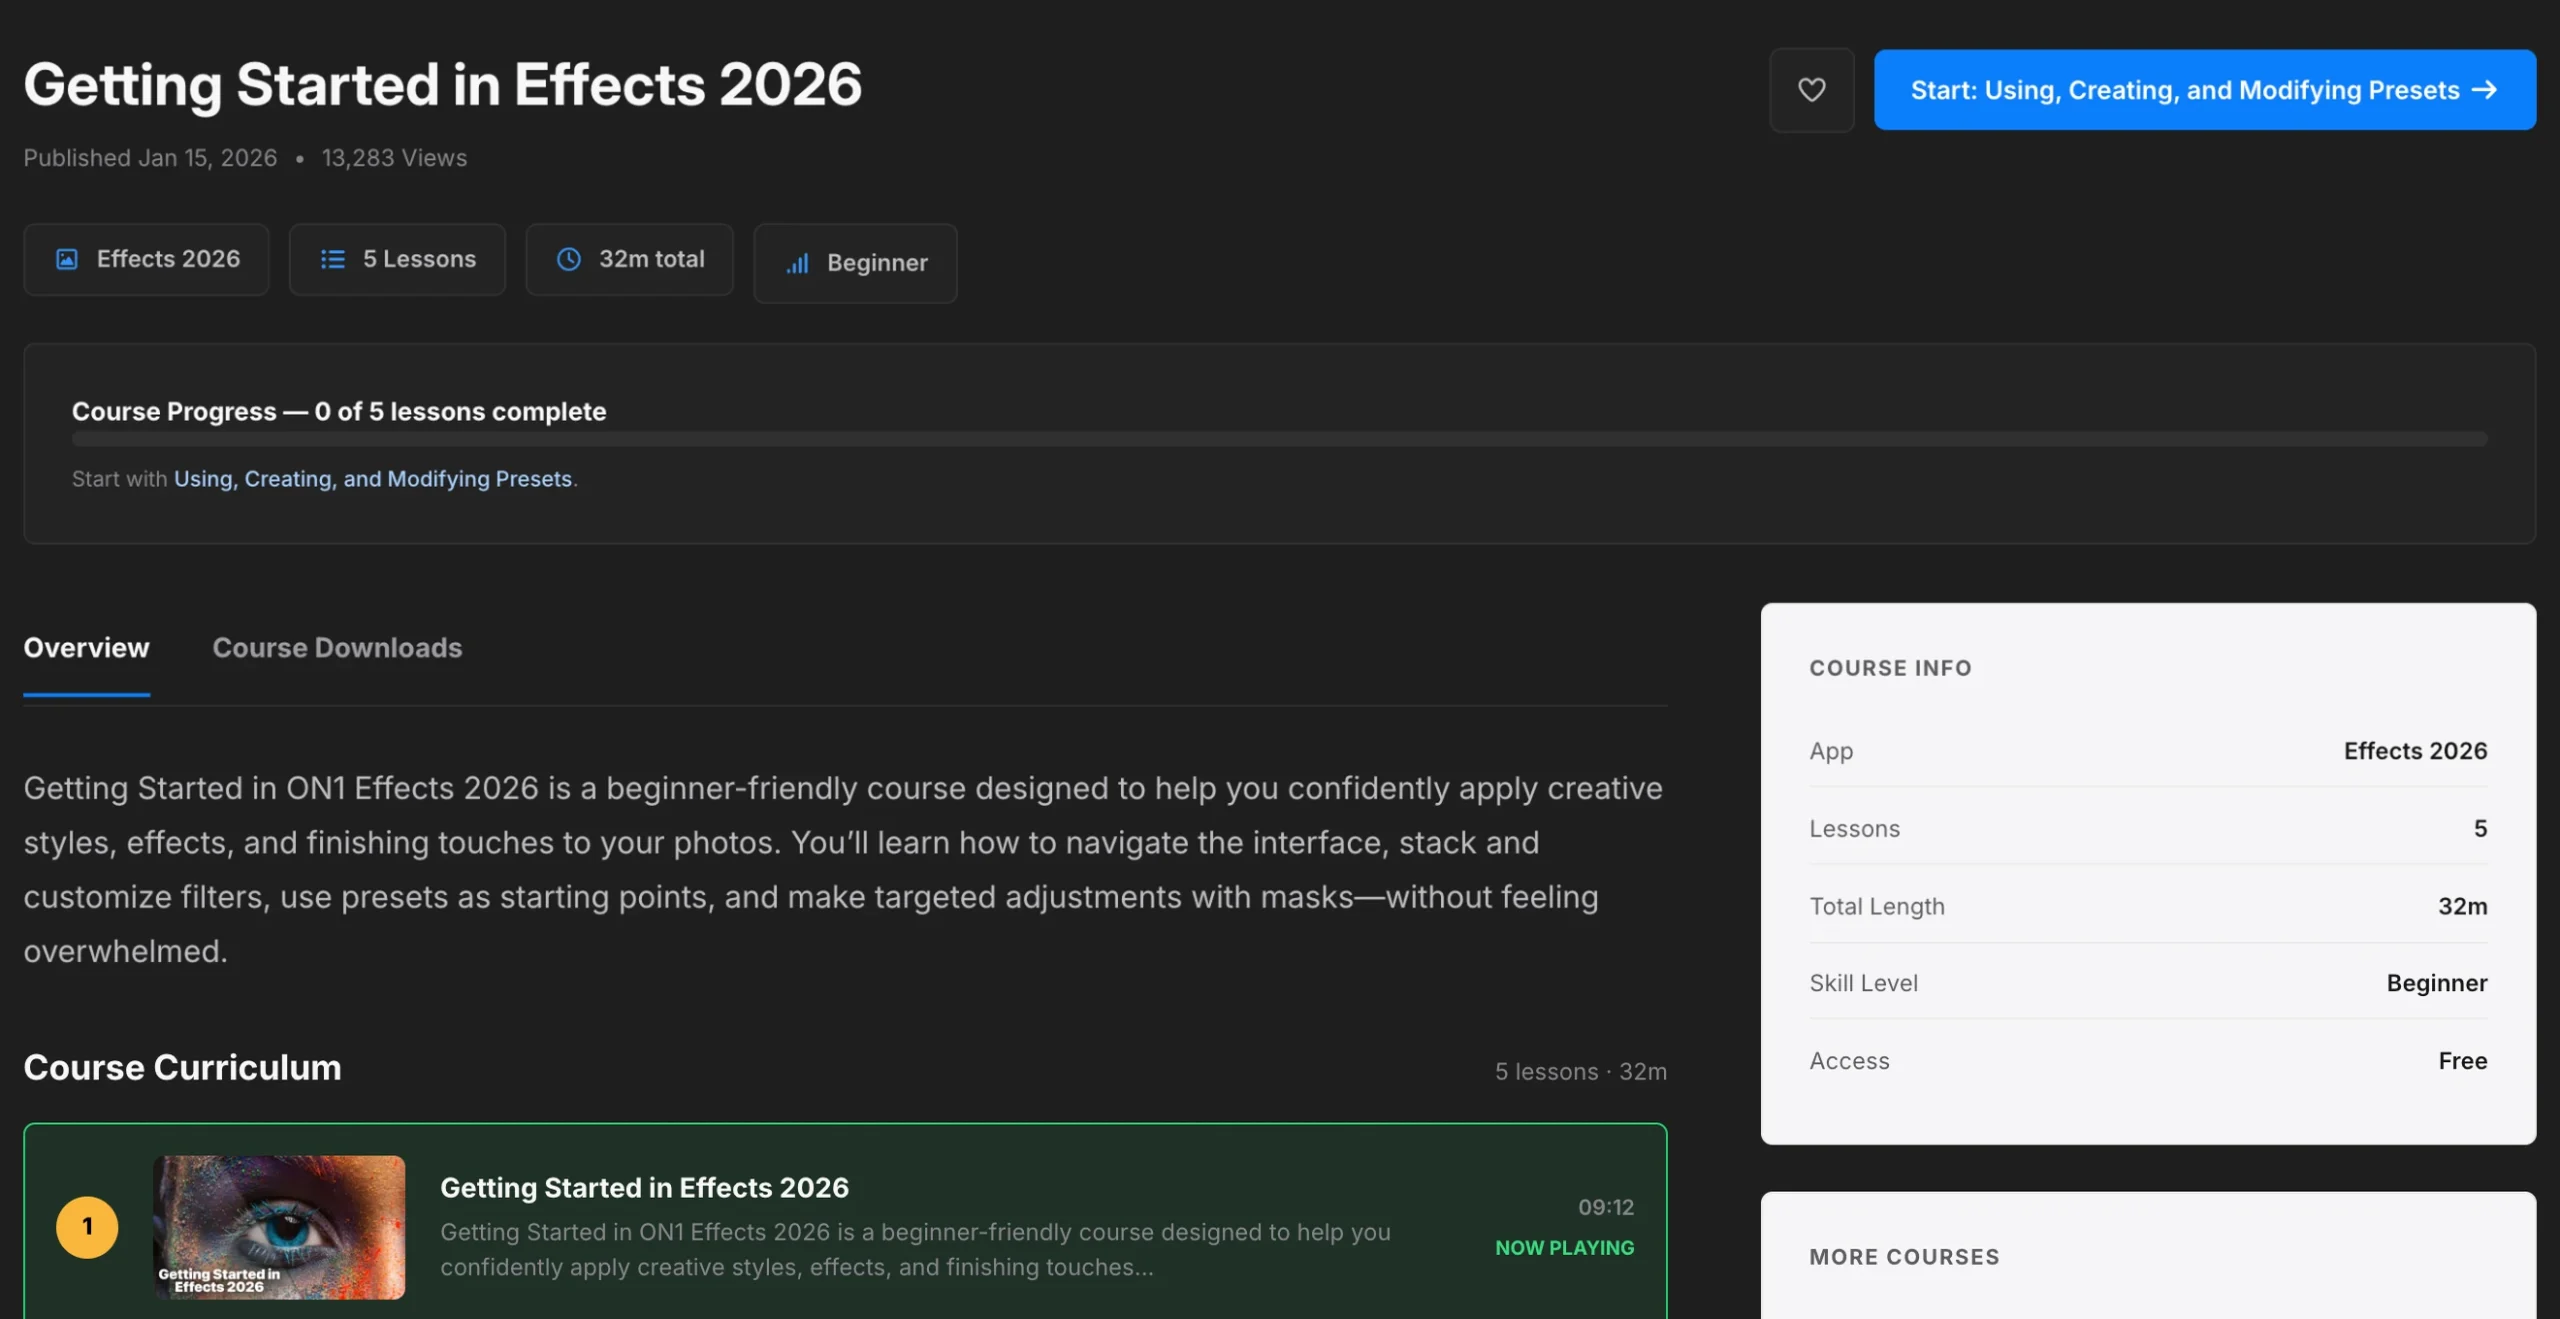Click 'Course Progress — 0 of 5 lessons complete' text
This screenshot has width=2560, height=1319.
click(339, 411)
